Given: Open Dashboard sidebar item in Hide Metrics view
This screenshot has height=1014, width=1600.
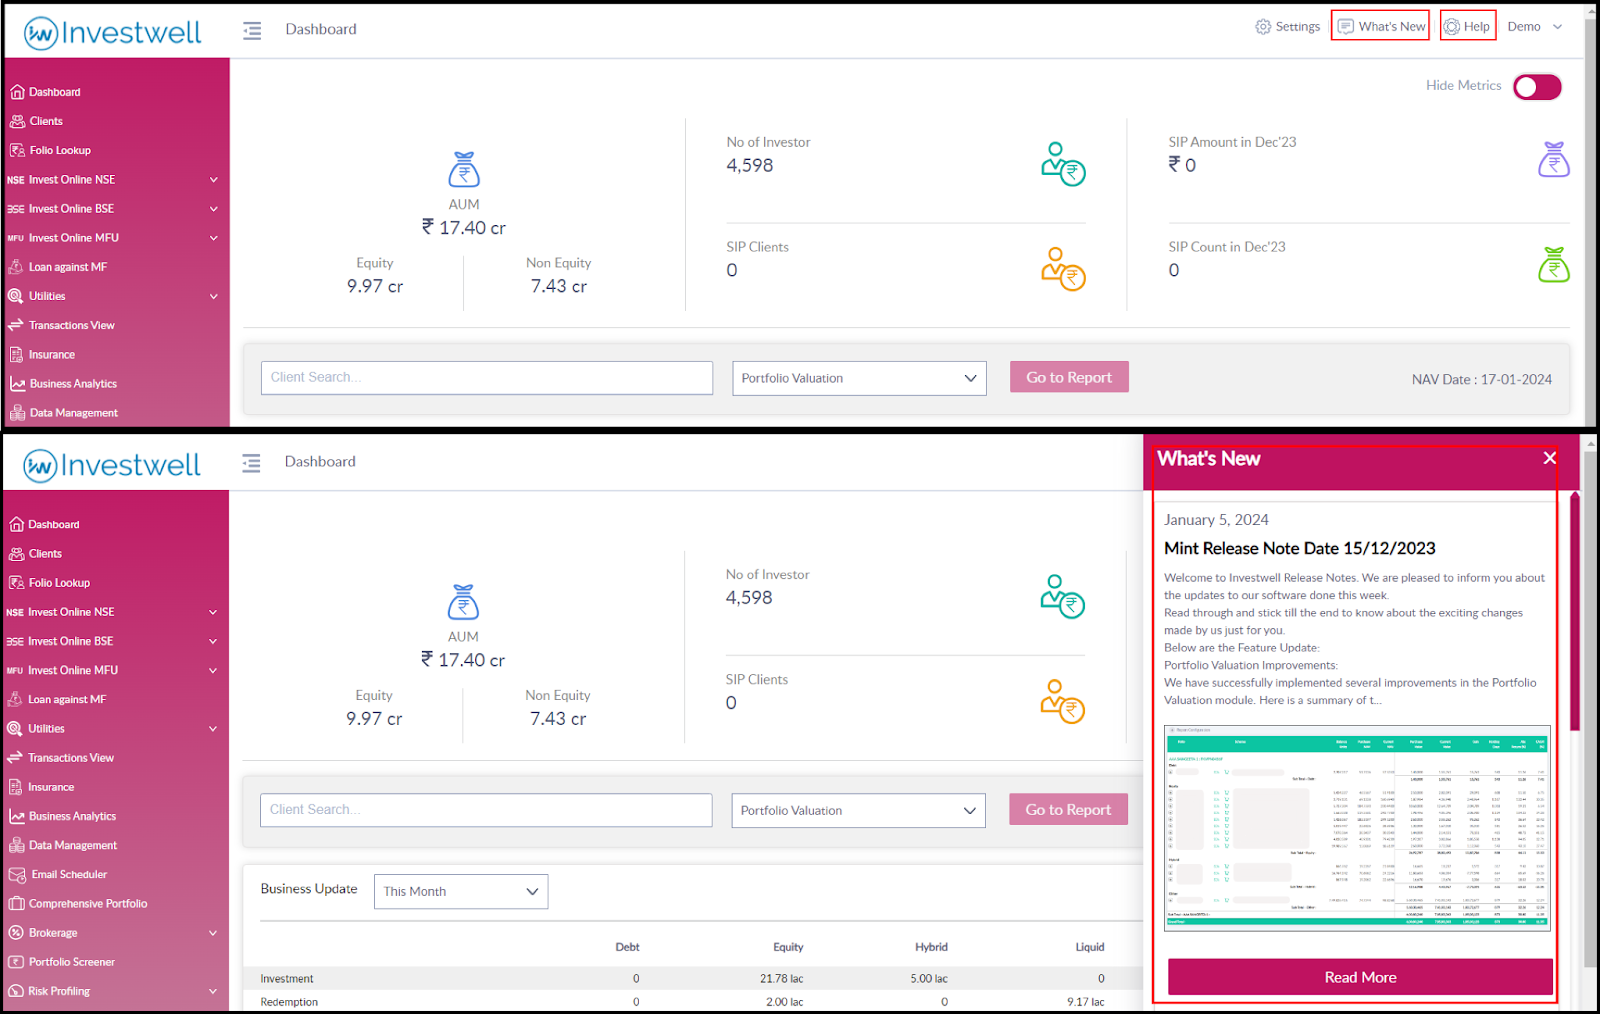Looking at the screenshot, I should coord(45,92).
